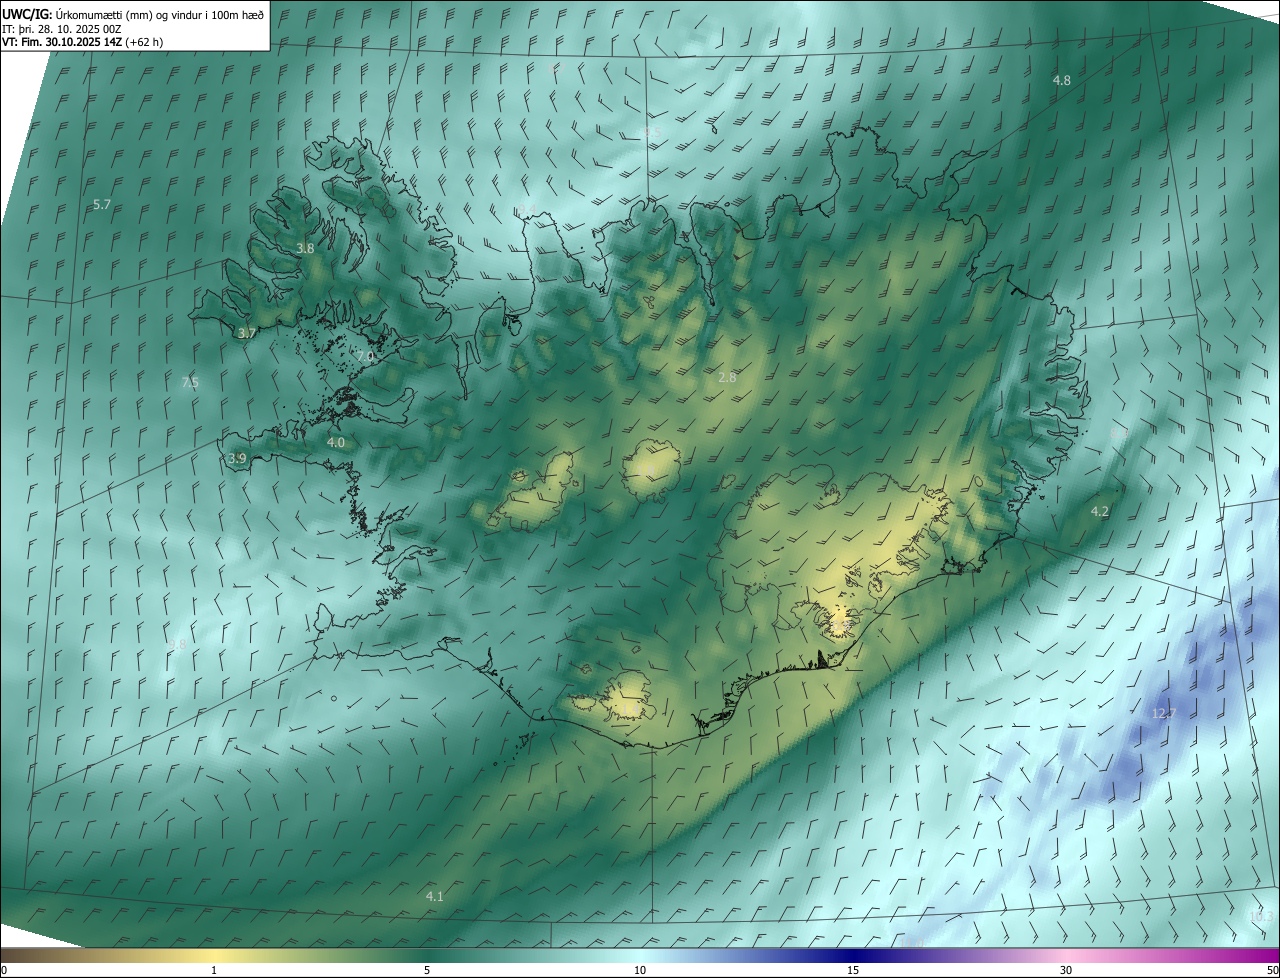Click the map value label "4.0"
This screenshot has width=1280, height=978.
336,442
